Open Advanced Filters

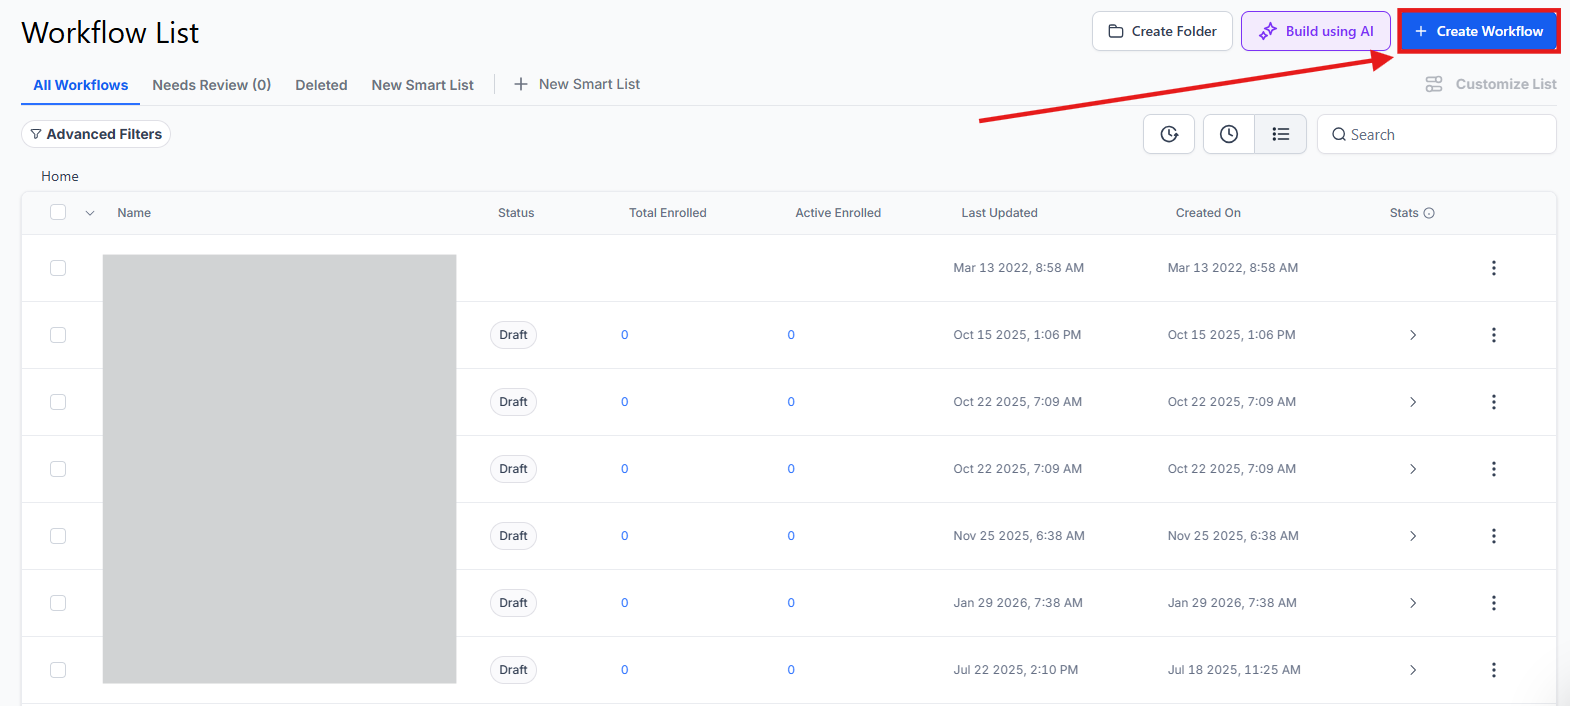point(96,134)
